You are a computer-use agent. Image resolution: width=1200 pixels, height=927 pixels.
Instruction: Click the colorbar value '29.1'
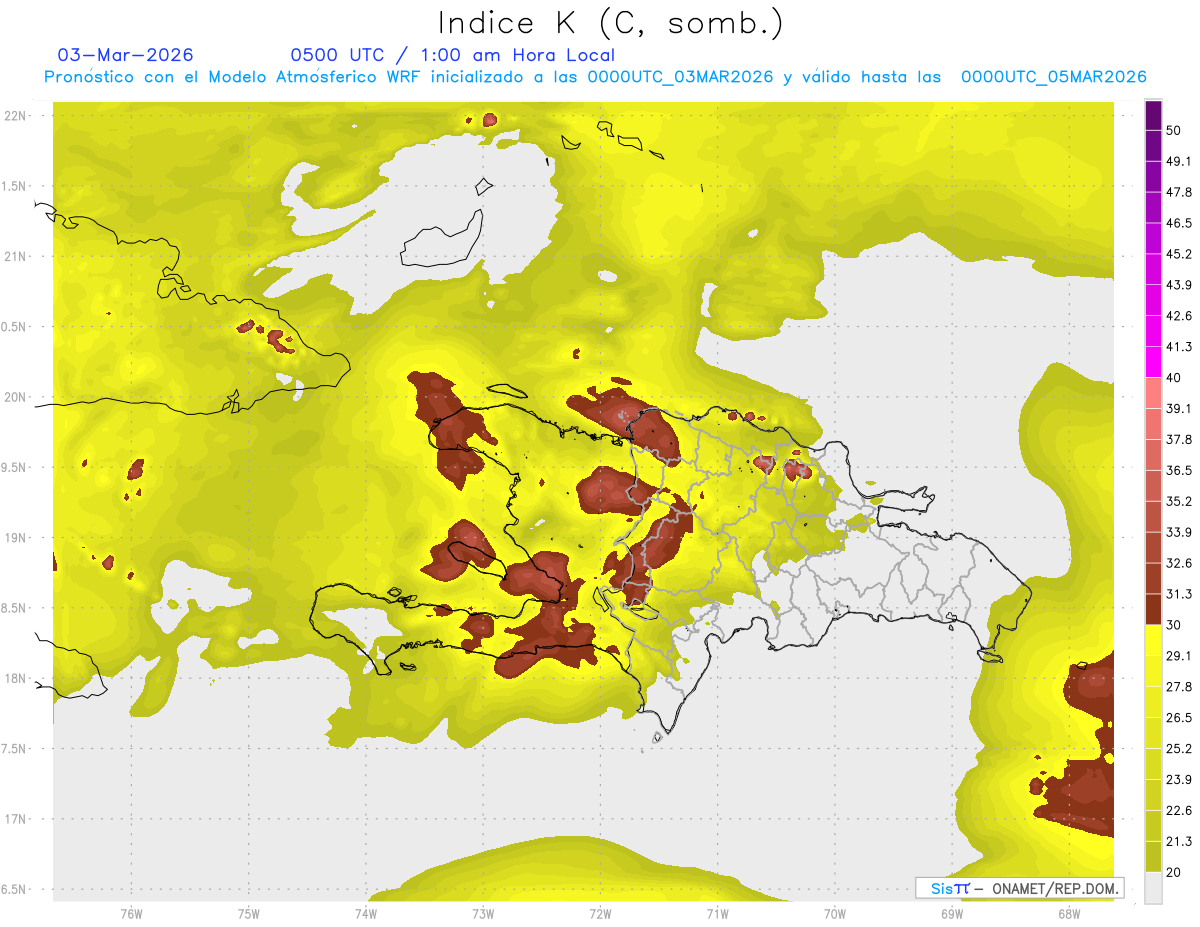1180,656
